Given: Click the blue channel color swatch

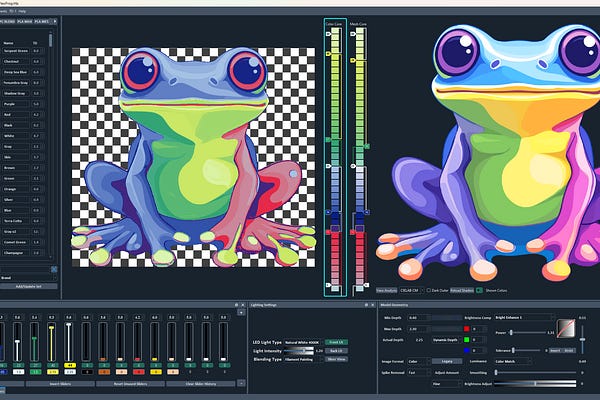Looking at the screenshot, I should 466,350.
